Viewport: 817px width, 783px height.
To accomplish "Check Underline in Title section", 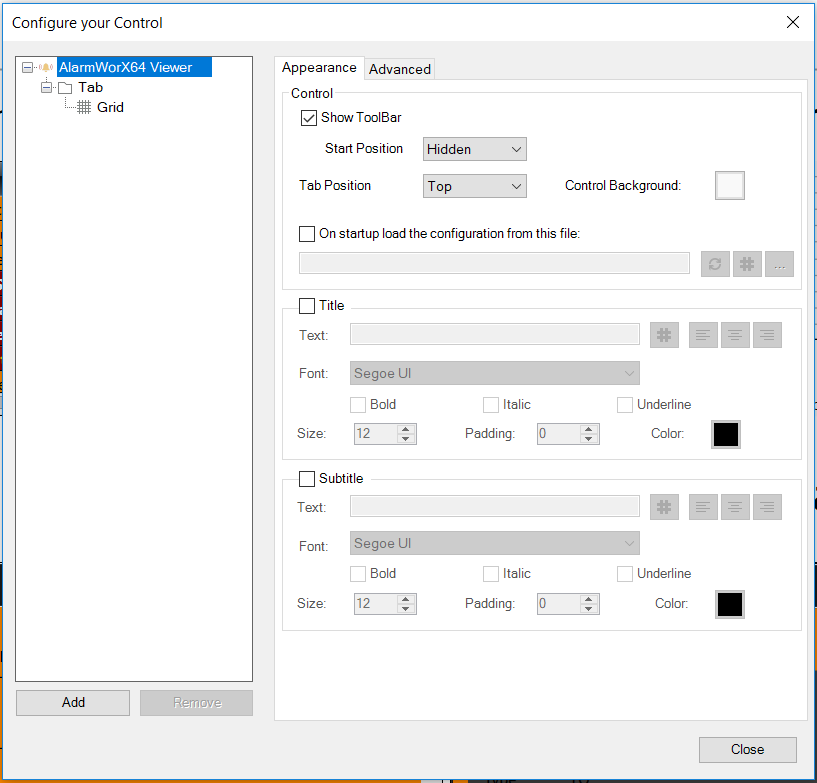I will coord(625,405).
